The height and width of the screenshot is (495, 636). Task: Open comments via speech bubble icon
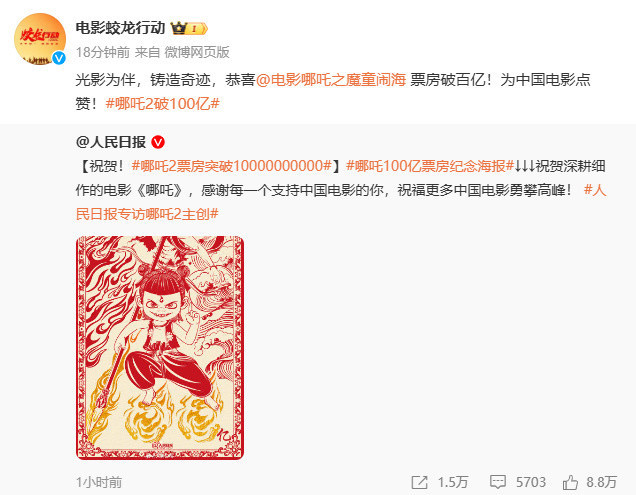[x=498, y=482]
